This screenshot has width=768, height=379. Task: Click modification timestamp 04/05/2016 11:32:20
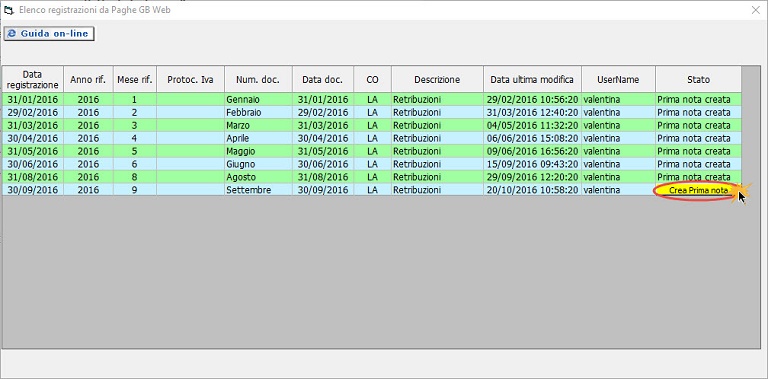pyautogui.click(x=532, y=125)
